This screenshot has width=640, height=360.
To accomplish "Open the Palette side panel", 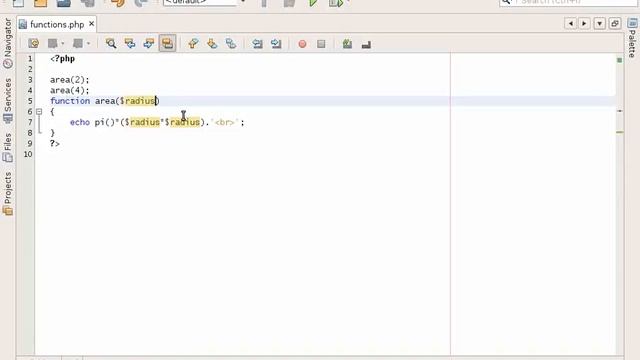I will 632,38.
